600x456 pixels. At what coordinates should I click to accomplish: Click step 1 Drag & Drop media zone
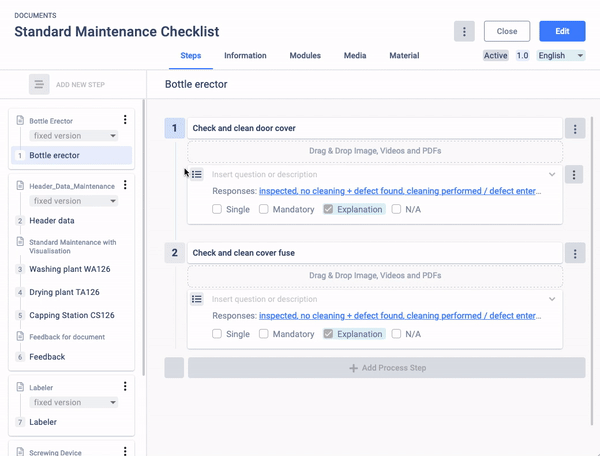click(375, 151)
